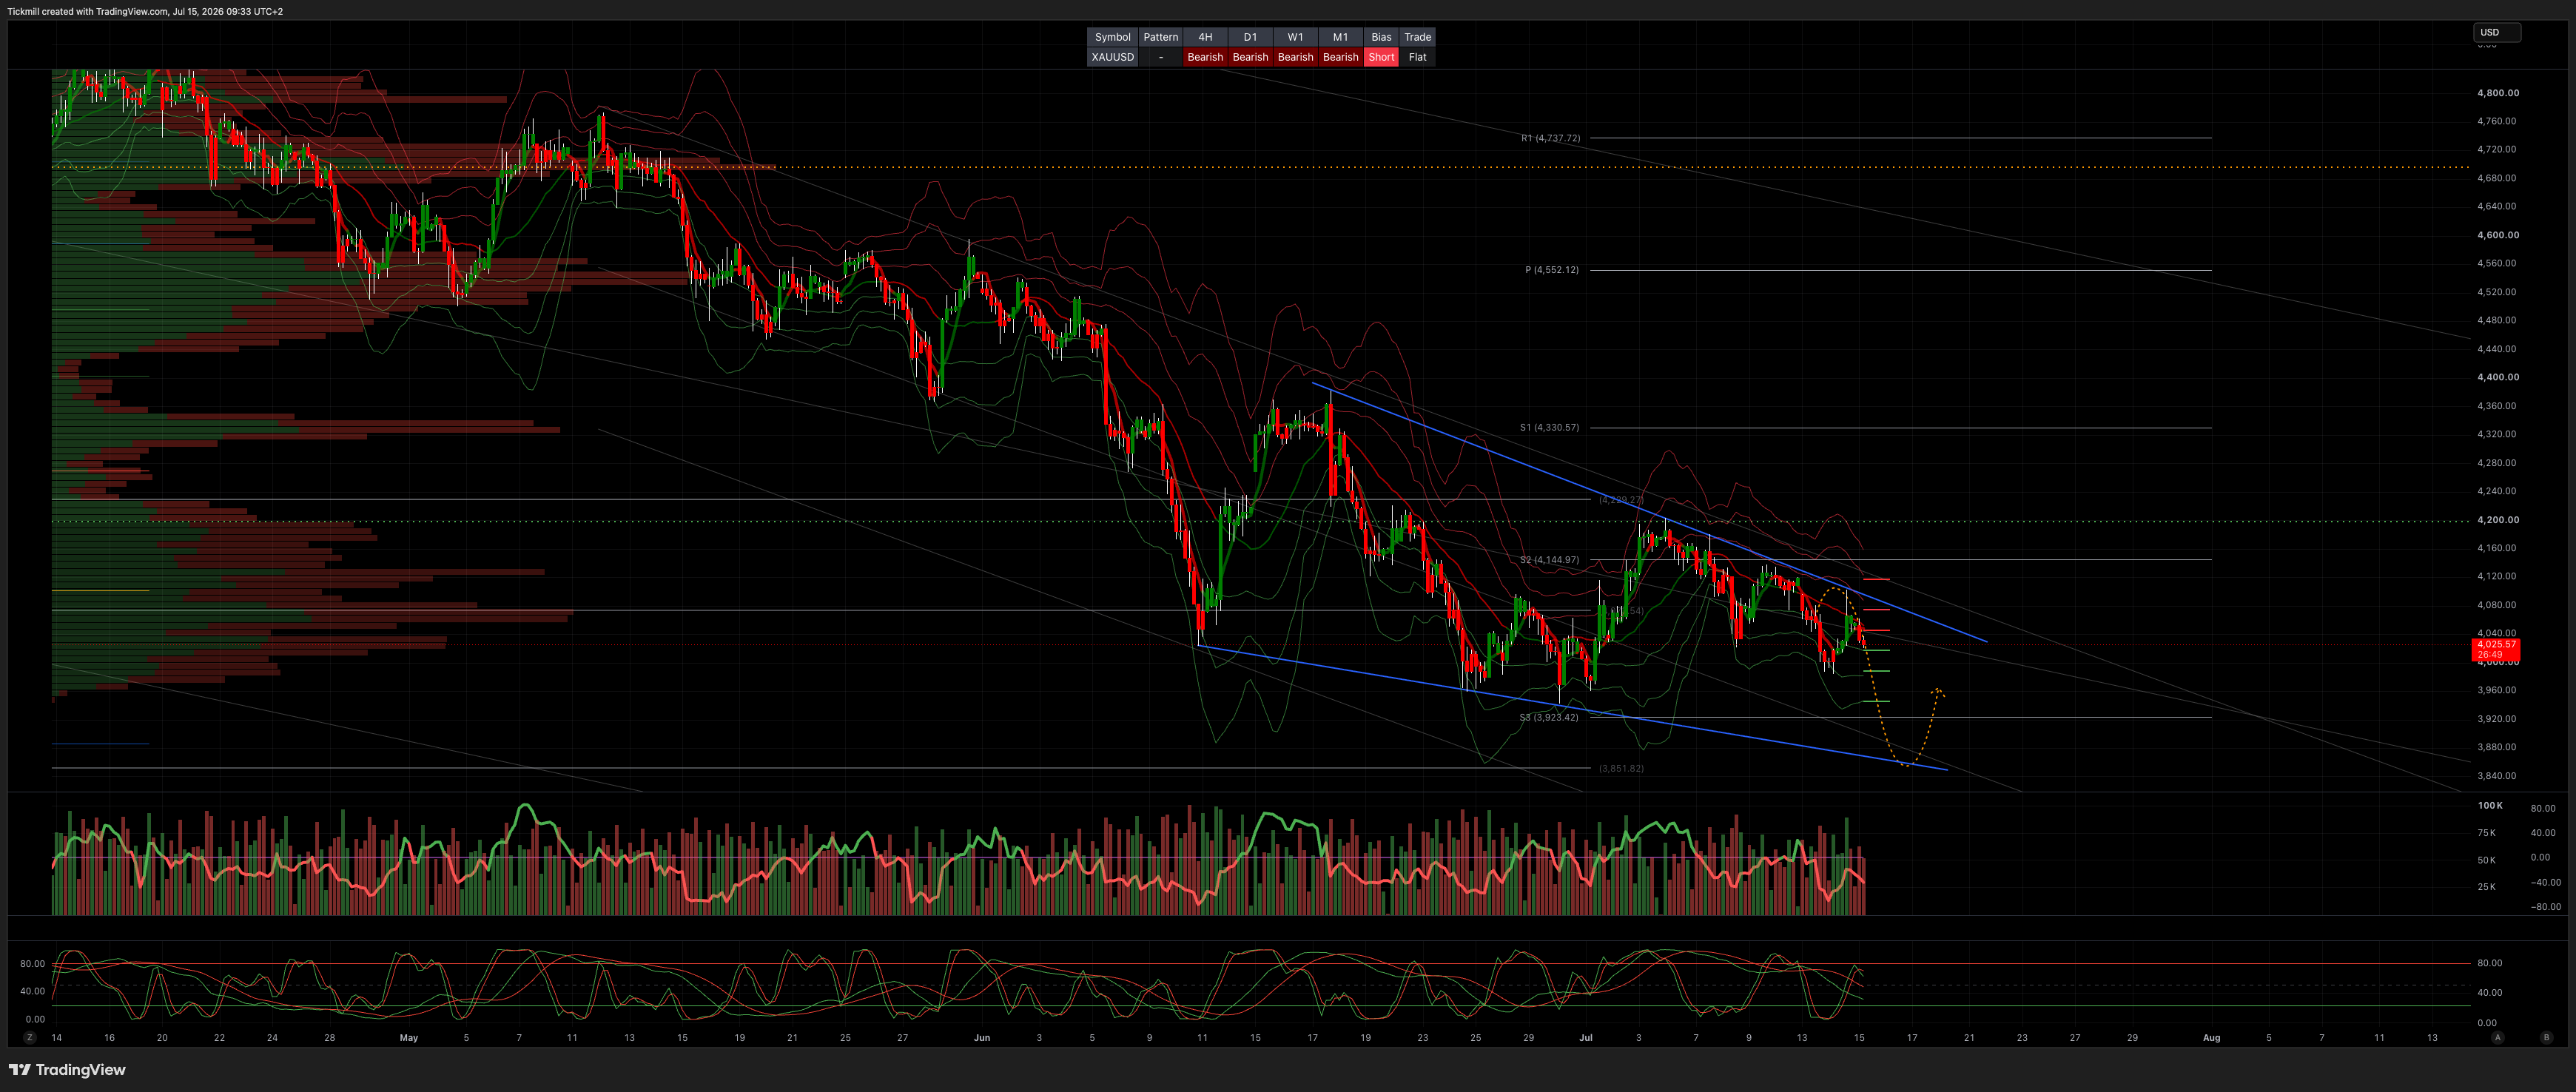The height and width of the screenshot is (1092, 2576).
Task: Click the Aug label on time axis
Action: 2212,1038
